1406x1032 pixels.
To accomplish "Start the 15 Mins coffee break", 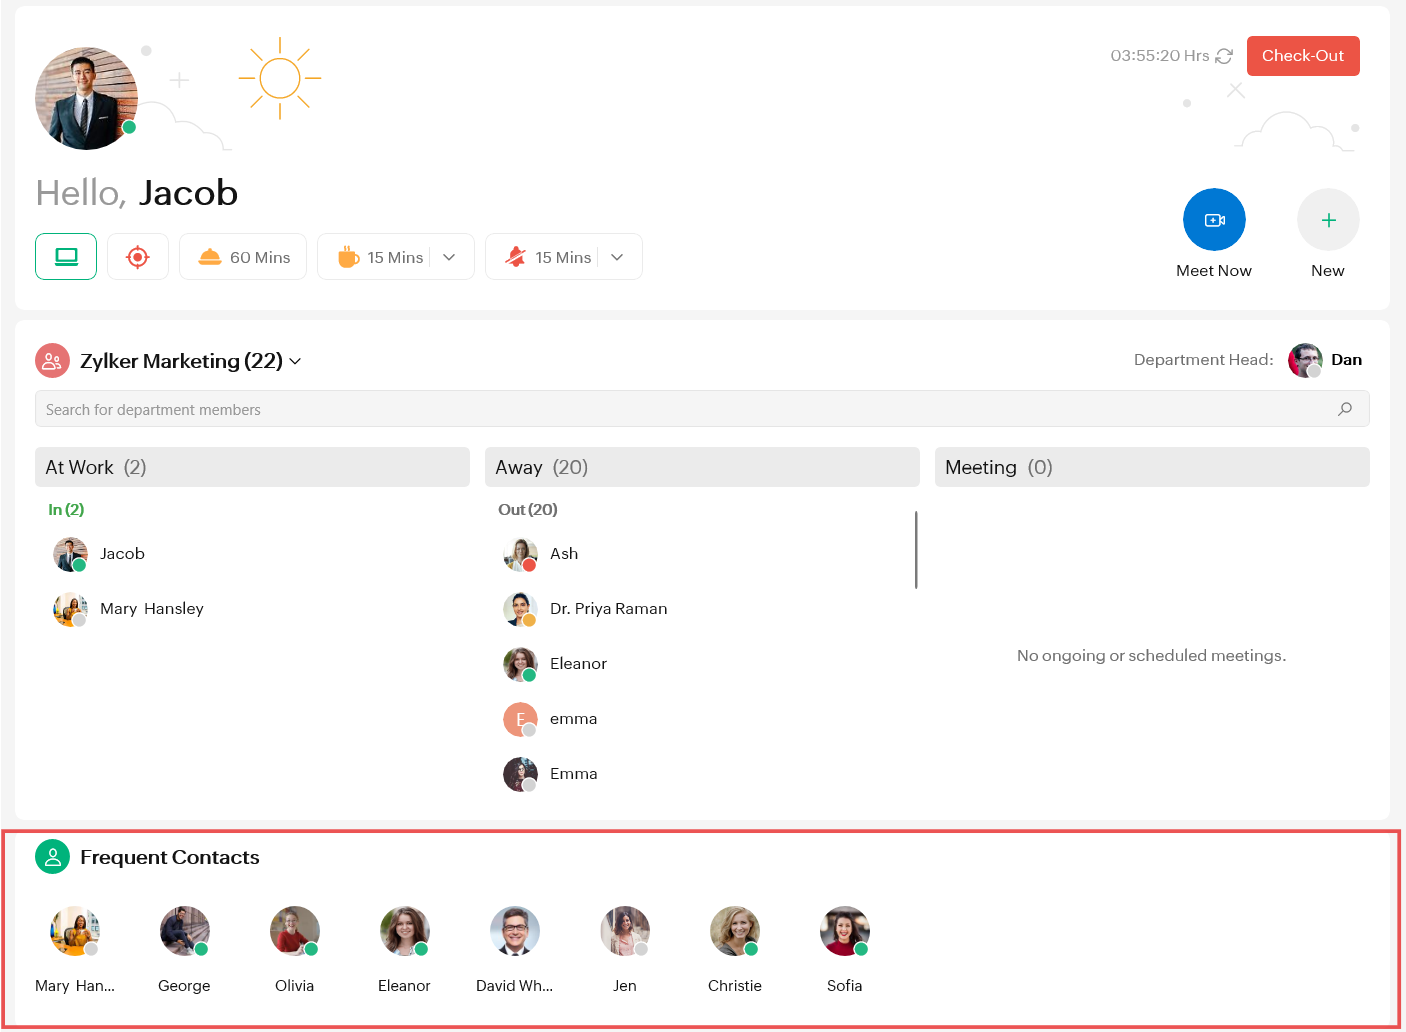I will 381,257.
